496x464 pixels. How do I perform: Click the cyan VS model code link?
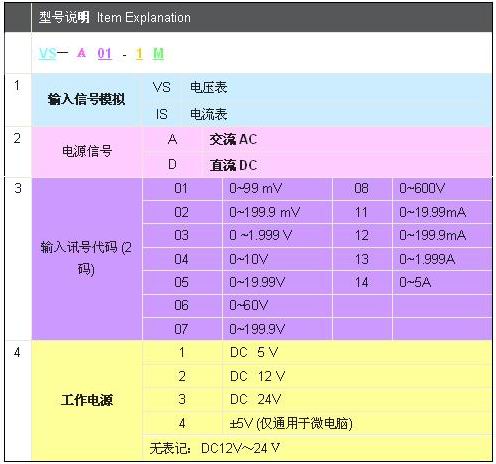[47, 54]
